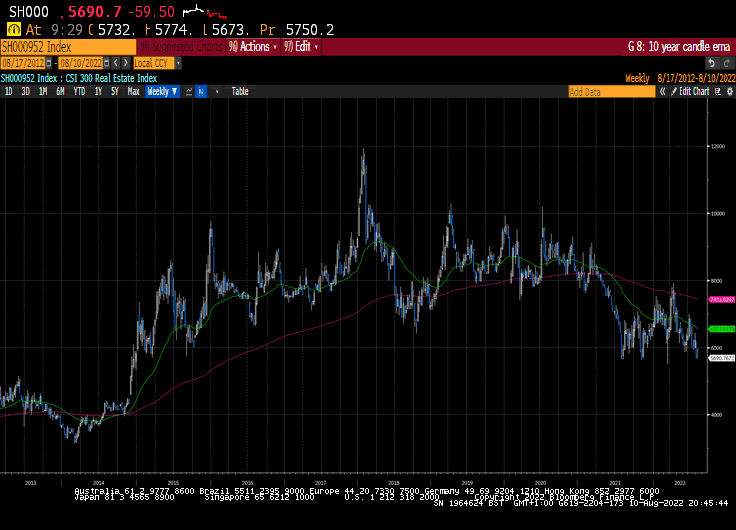Click the date range text 8/17/2012-8/10/2022

(x=696, y=78)
